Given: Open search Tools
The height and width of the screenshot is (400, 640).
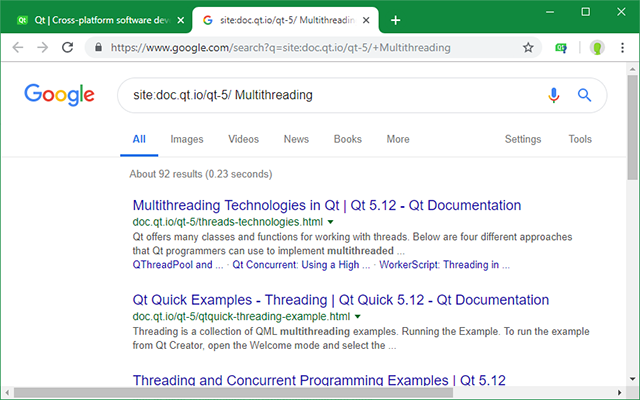Looking at the screenshot, I should (x=580, y=139).
